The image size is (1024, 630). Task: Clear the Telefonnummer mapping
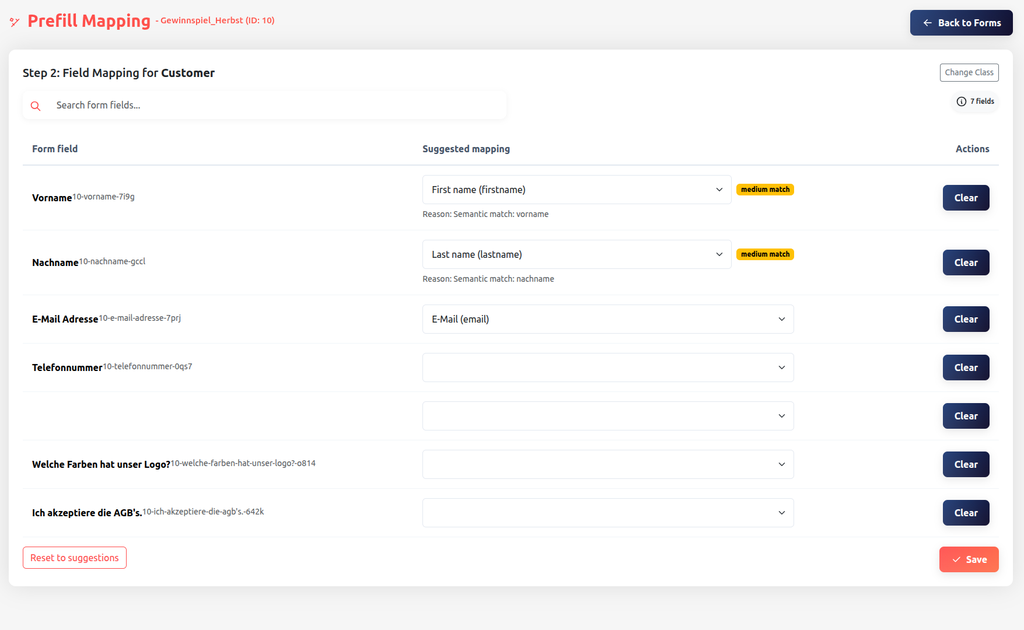tap(966, 368)
